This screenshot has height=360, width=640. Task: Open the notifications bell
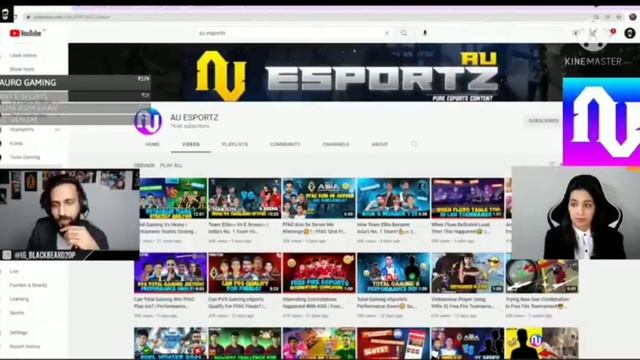pyautogui.click(x=611, y=33)
